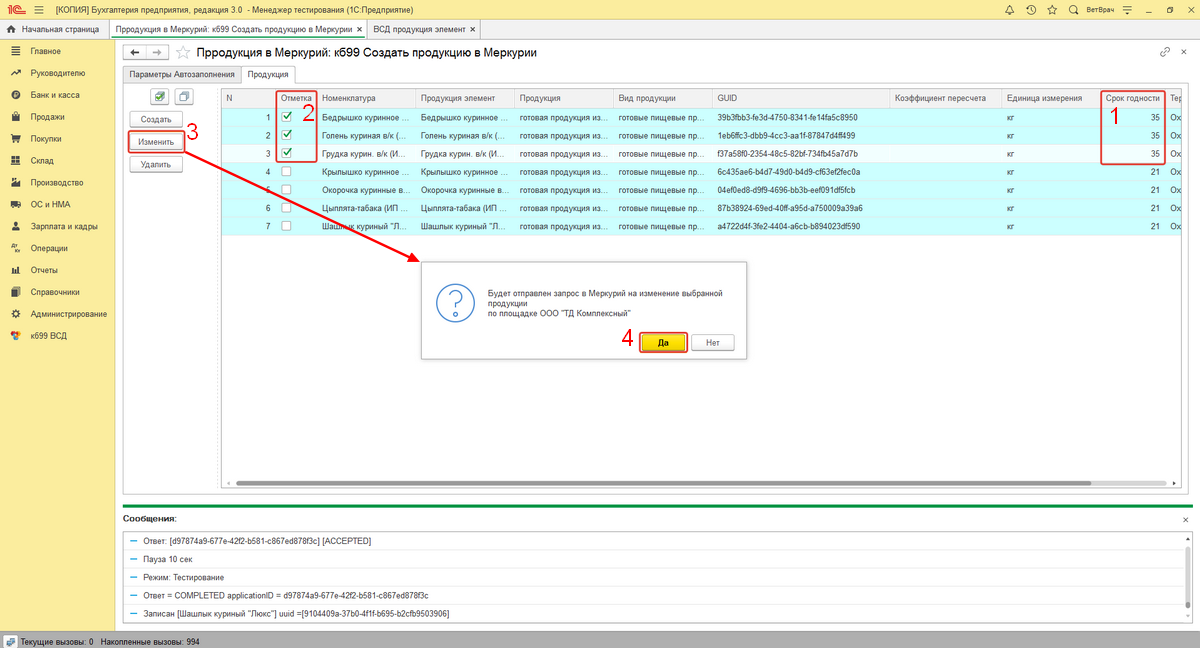Close the Сообщения messages panel
Screen dimensions: 1200x648
click(x=1186, y=520)
